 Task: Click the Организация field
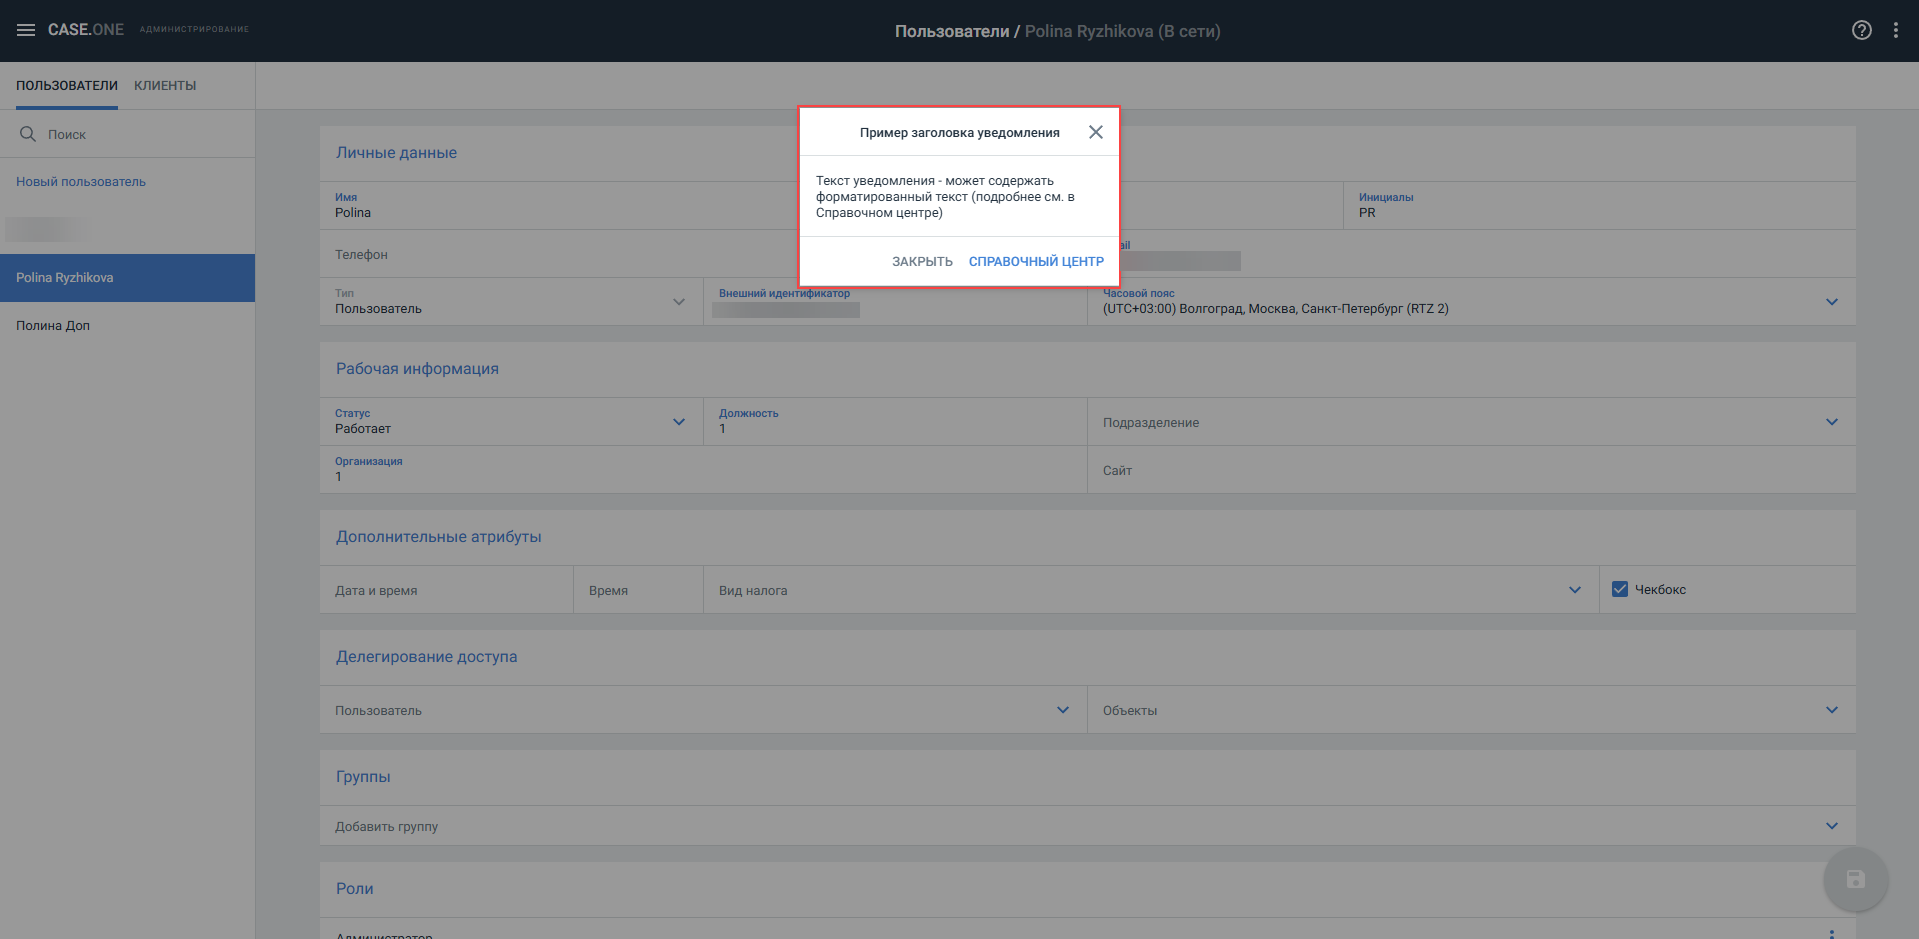[x=703, y=470]
